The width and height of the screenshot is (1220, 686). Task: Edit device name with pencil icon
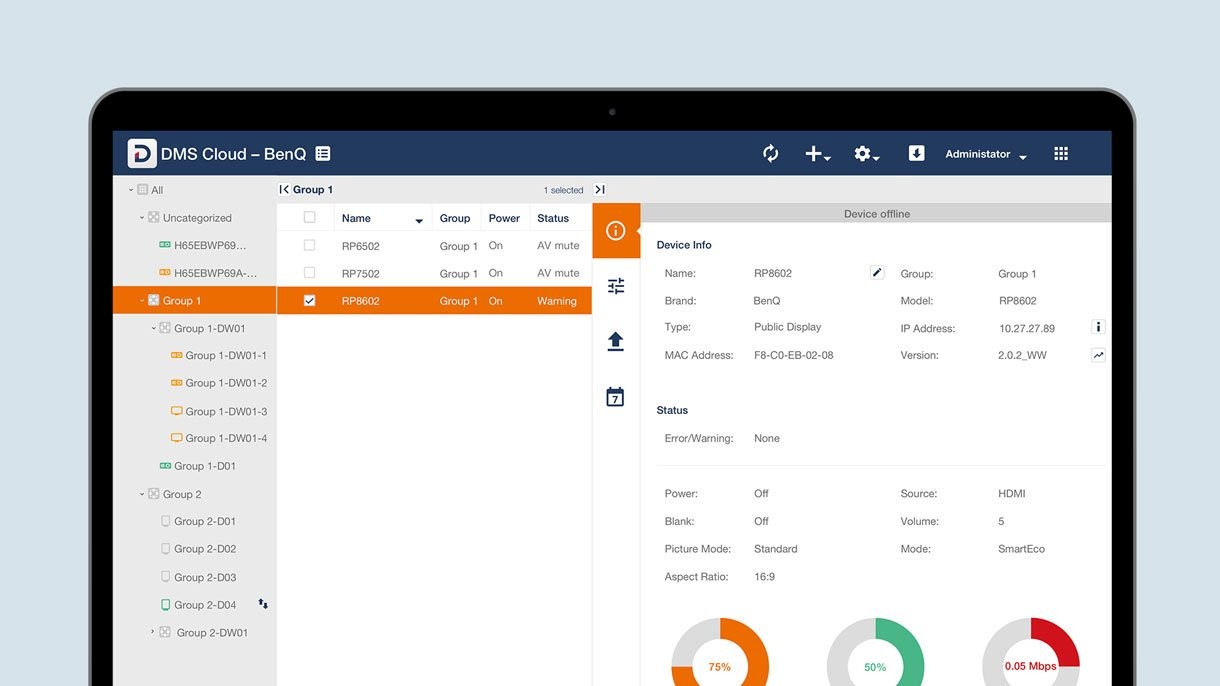coord(877,273)
